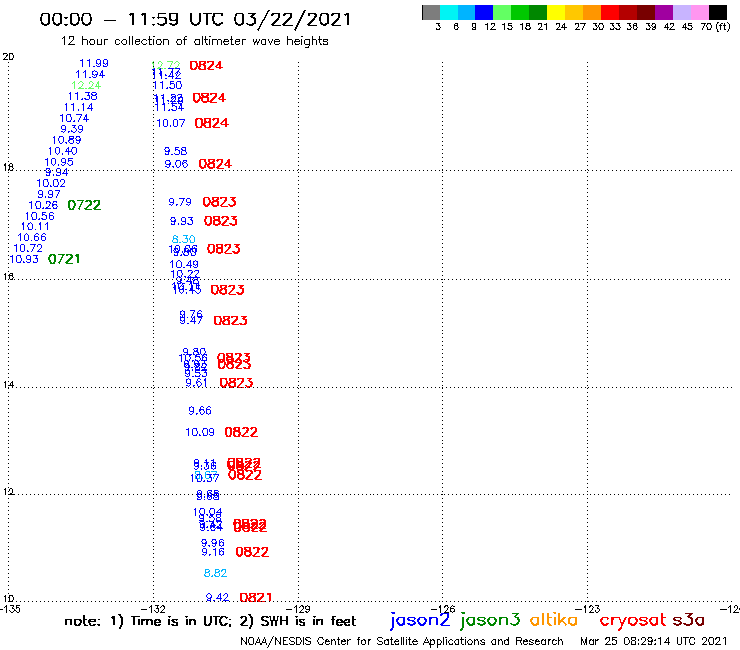Click the wave height value 9.16
Viewport: 740px width, 650px height.
point(213,552)
